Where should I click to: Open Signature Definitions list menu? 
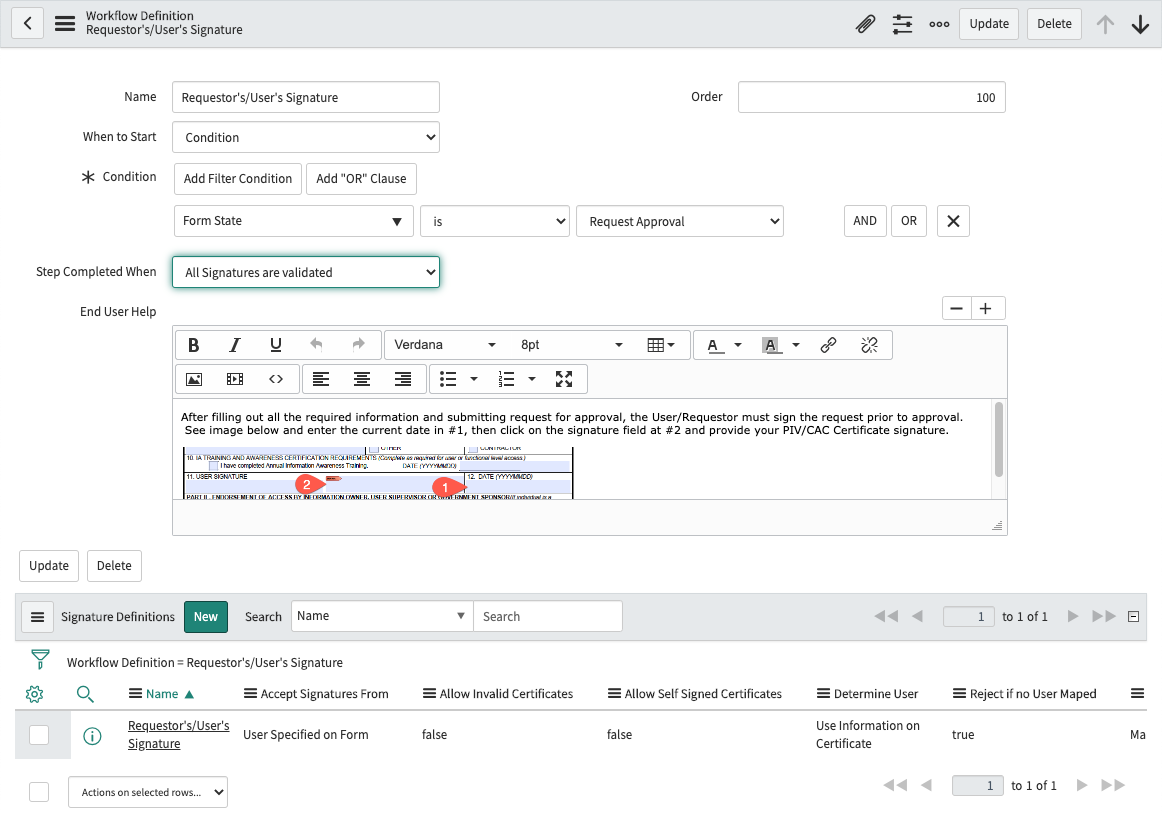(x=38, y=617)
